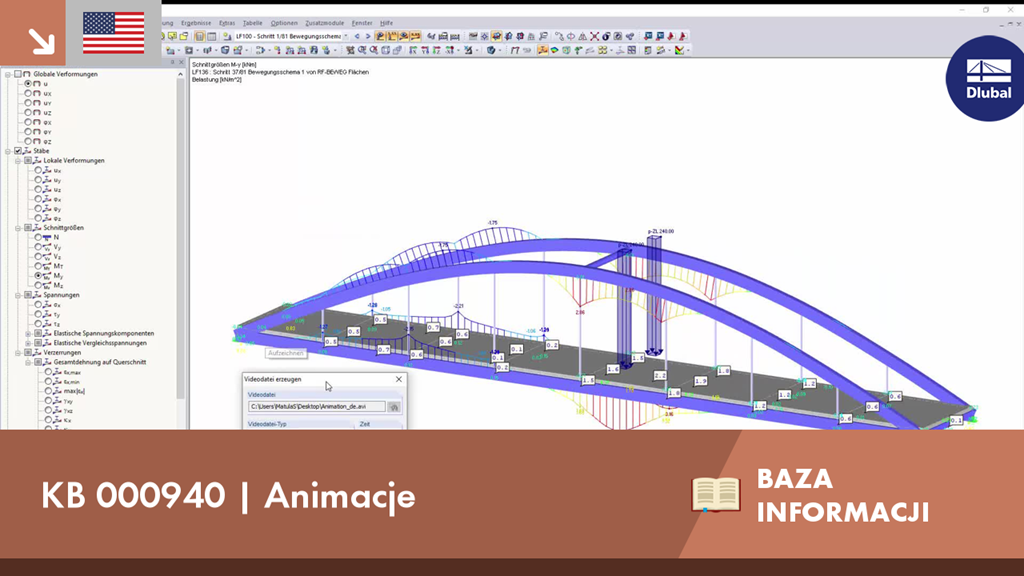Expand Elastische Spannungskomponenten node
The width and height of the screenshot is (1024, 576).
(28, 334)
